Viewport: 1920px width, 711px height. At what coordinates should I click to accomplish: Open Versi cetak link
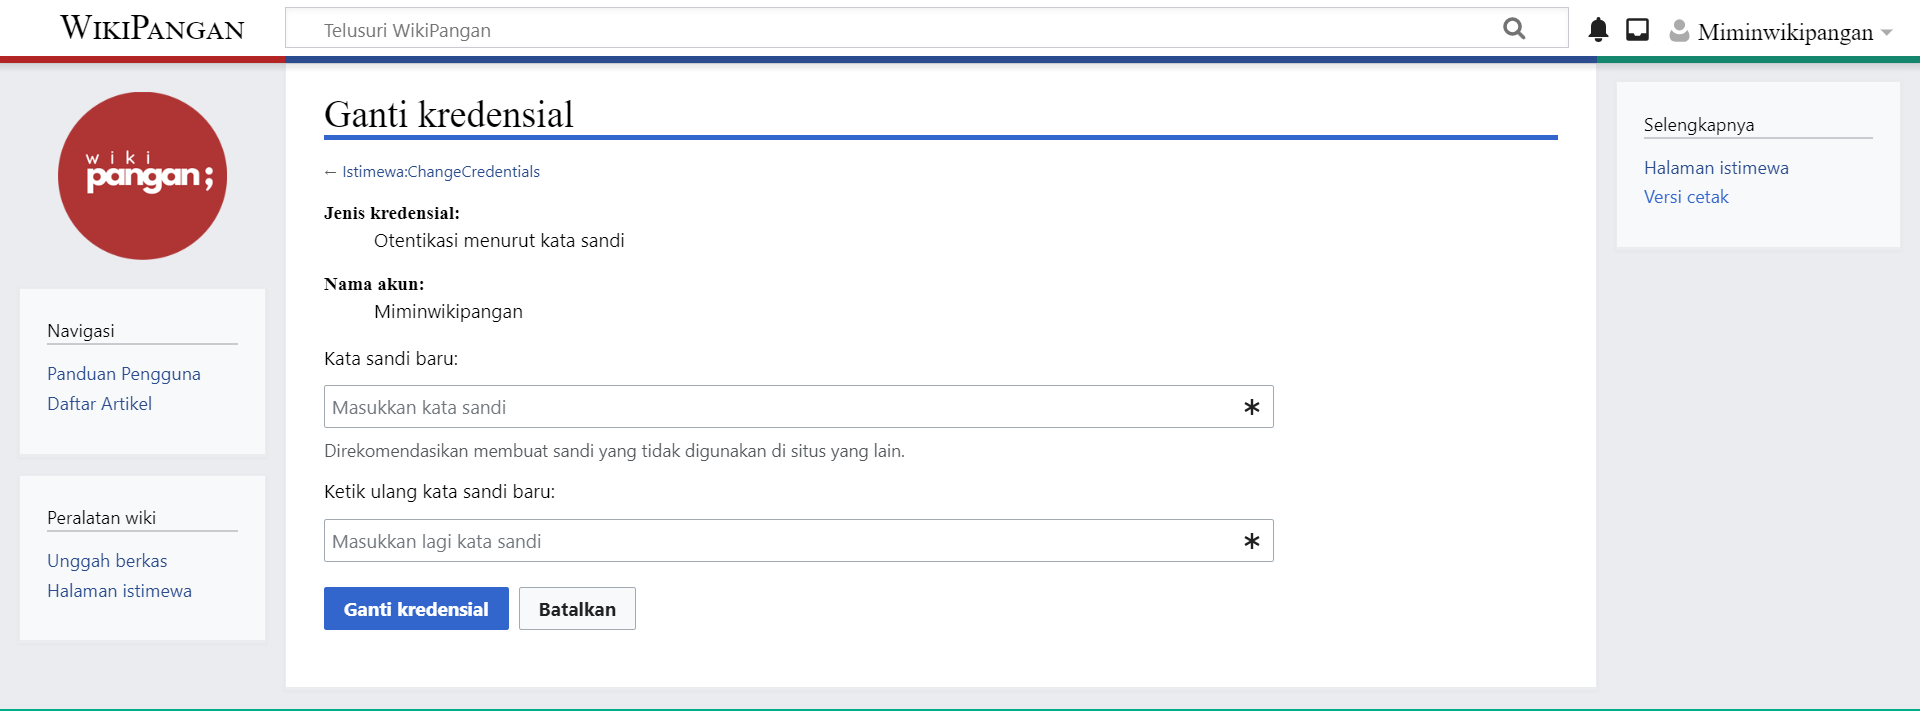1685,197
